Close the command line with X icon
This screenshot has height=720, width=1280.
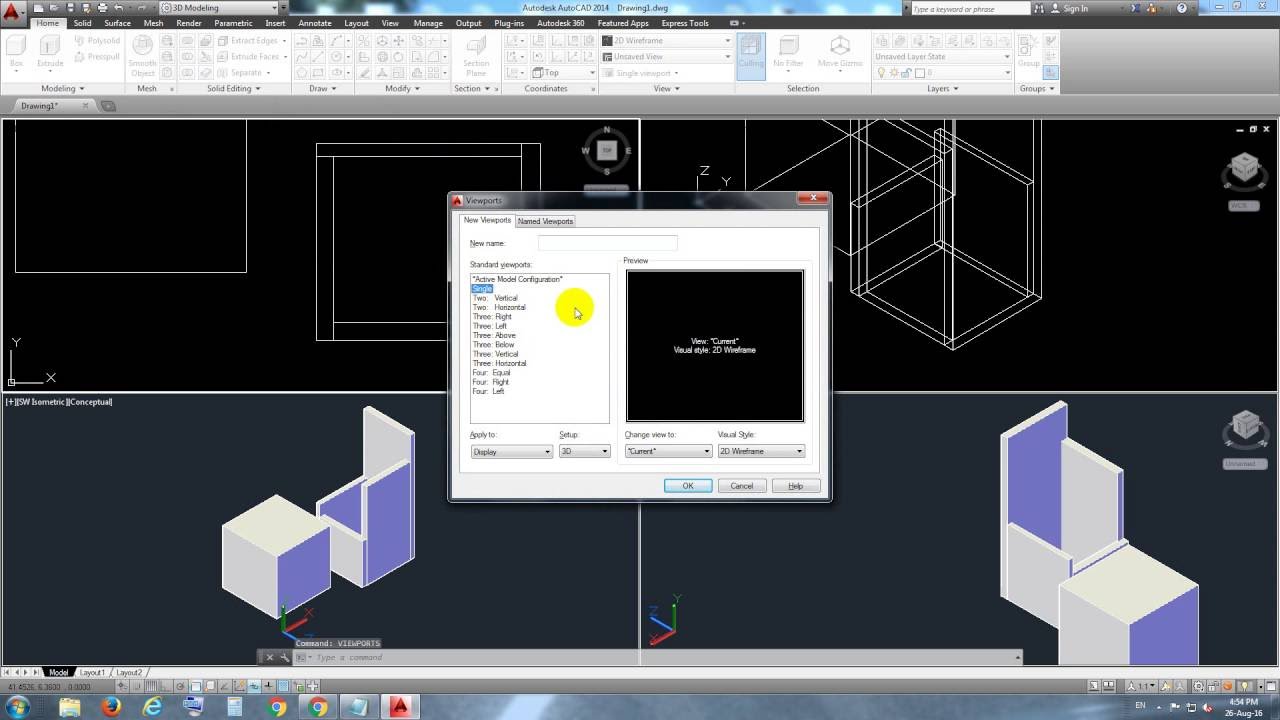point(270,657)
